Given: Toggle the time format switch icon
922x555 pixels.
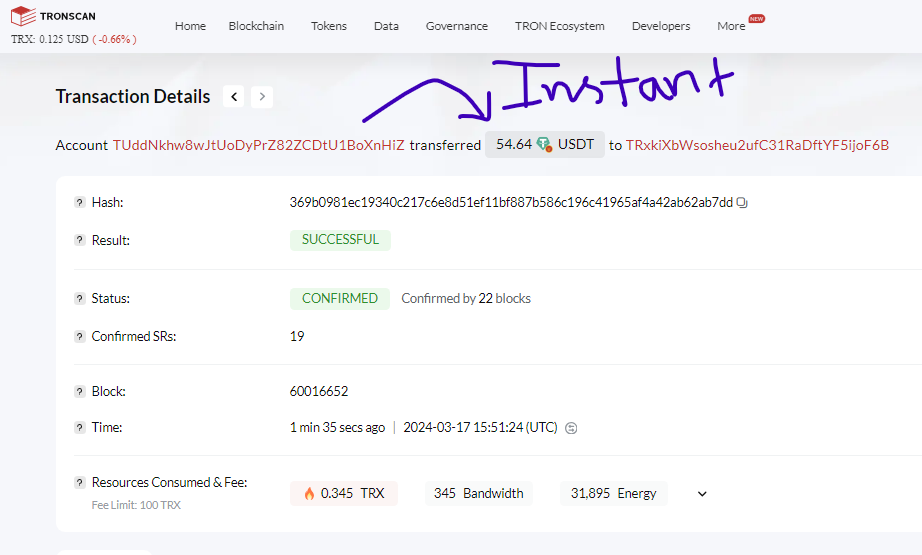Looking at the screenshot, I should [x=571, y=428].
